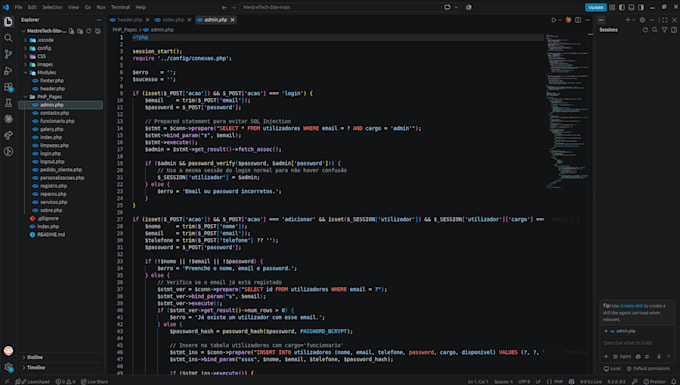The image size is (680, 385).
Task: Go back with the navigation arrow
Action: (224, 7)
